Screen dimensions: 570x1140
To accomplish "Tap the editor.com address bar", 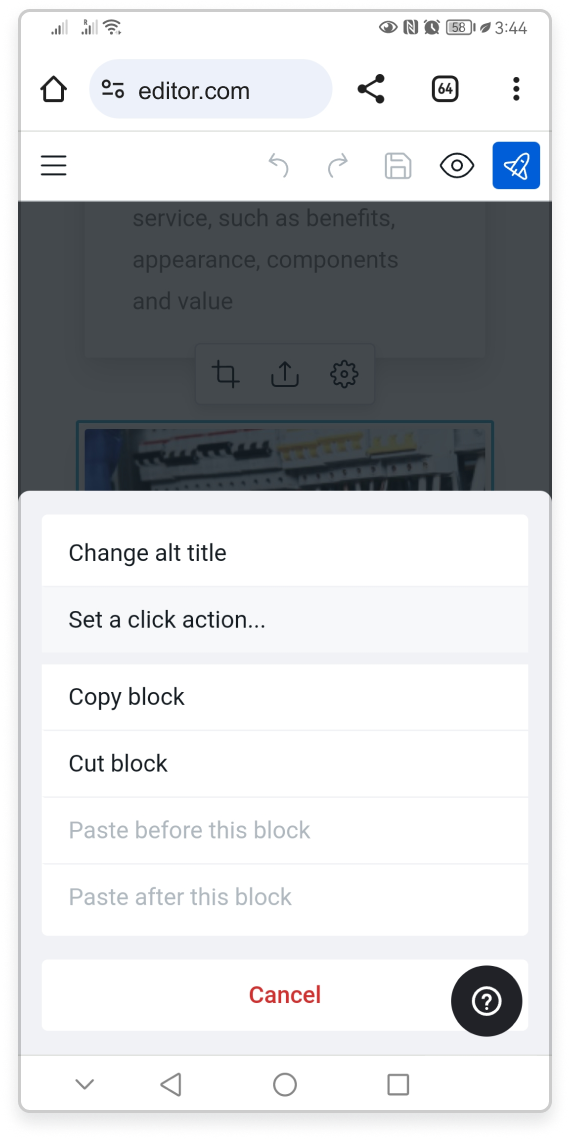I will [x=211, y=89].
